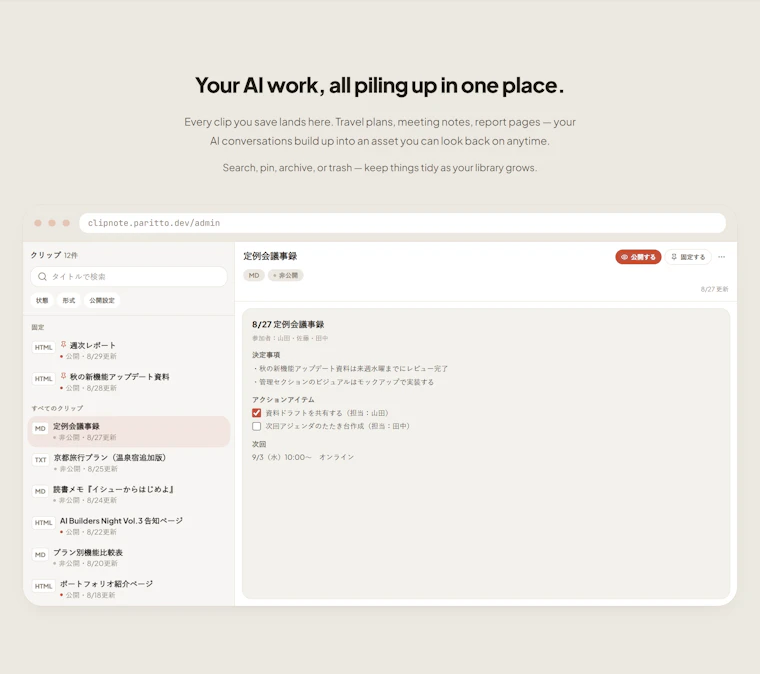Viewport: 760px width, 674px height.
Task: Click the HTML badge of 週次レポート
Action: coord(43,347)
